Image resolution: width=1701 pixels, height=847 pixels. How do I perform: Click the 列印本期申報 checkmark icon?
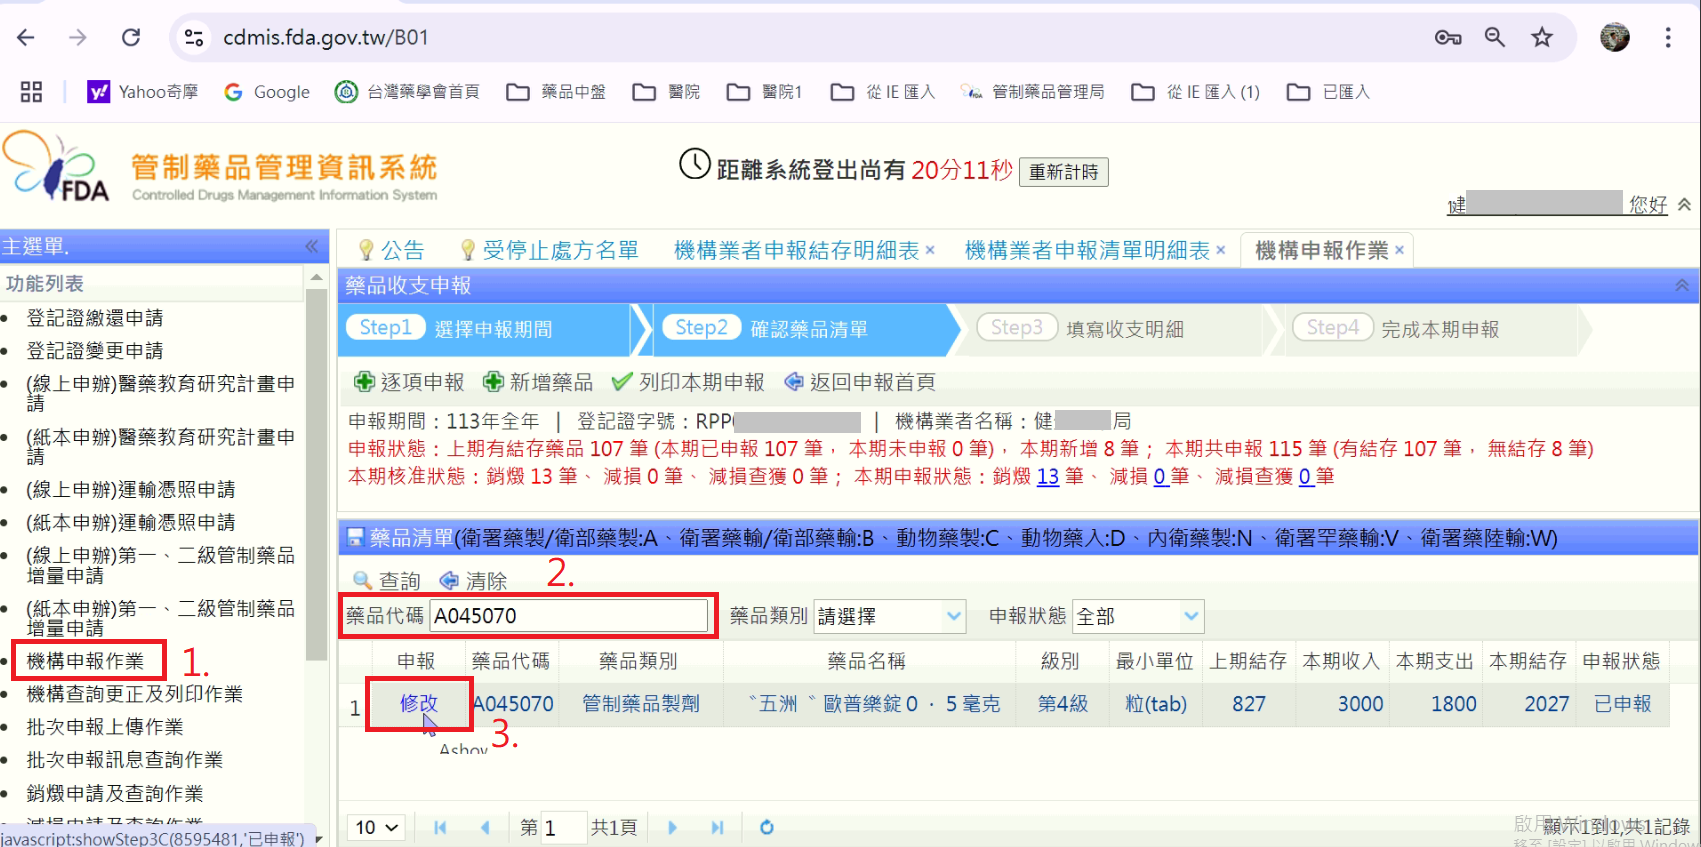(x=622, y=382)
